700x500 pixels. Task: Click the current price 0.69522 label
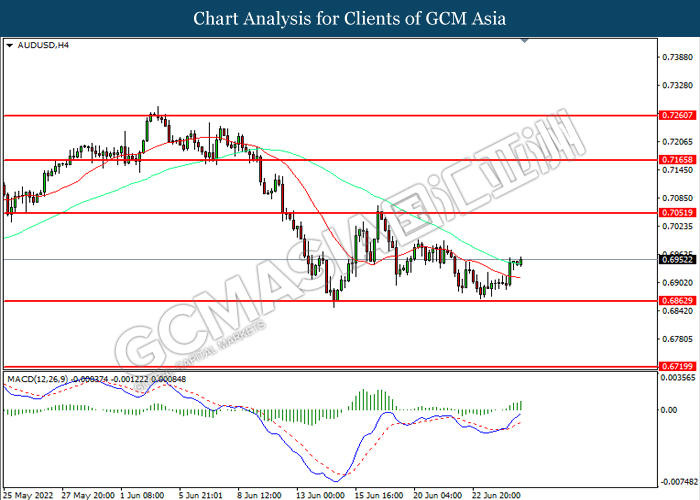click(678, 260)
